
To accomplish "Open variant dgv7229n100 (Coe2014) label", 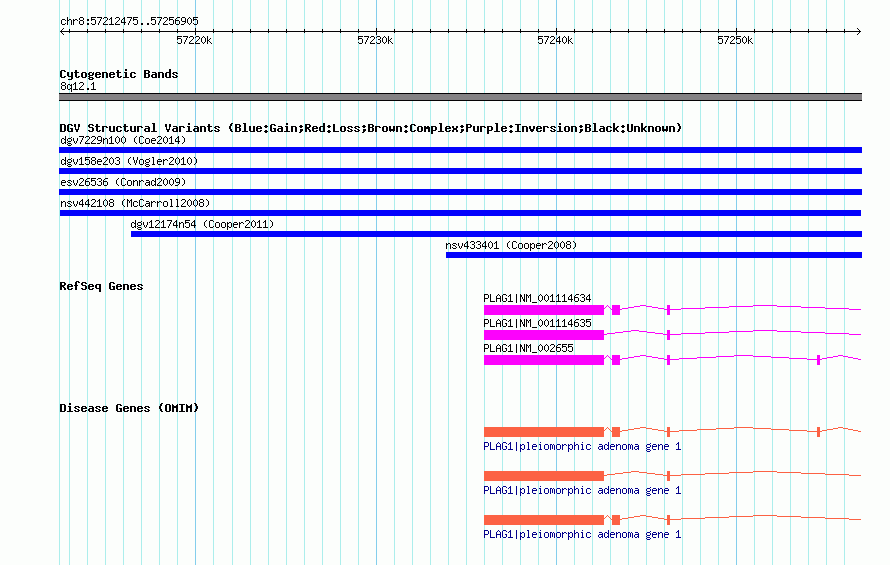I will [123, 140].
